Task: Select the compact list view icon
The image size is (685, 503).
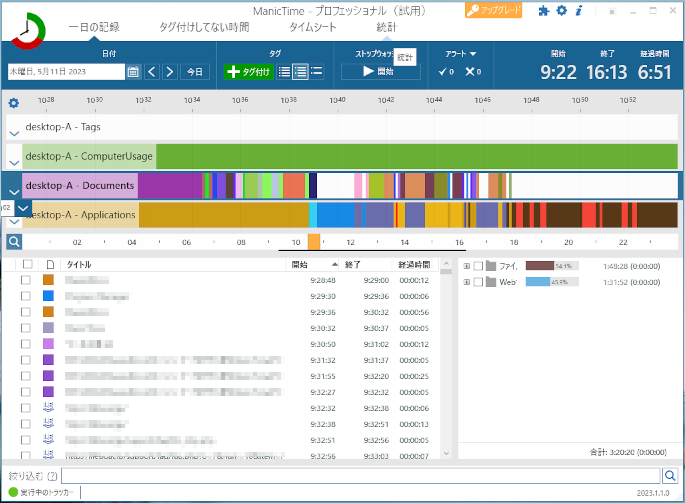Action: tap(284, 72)
